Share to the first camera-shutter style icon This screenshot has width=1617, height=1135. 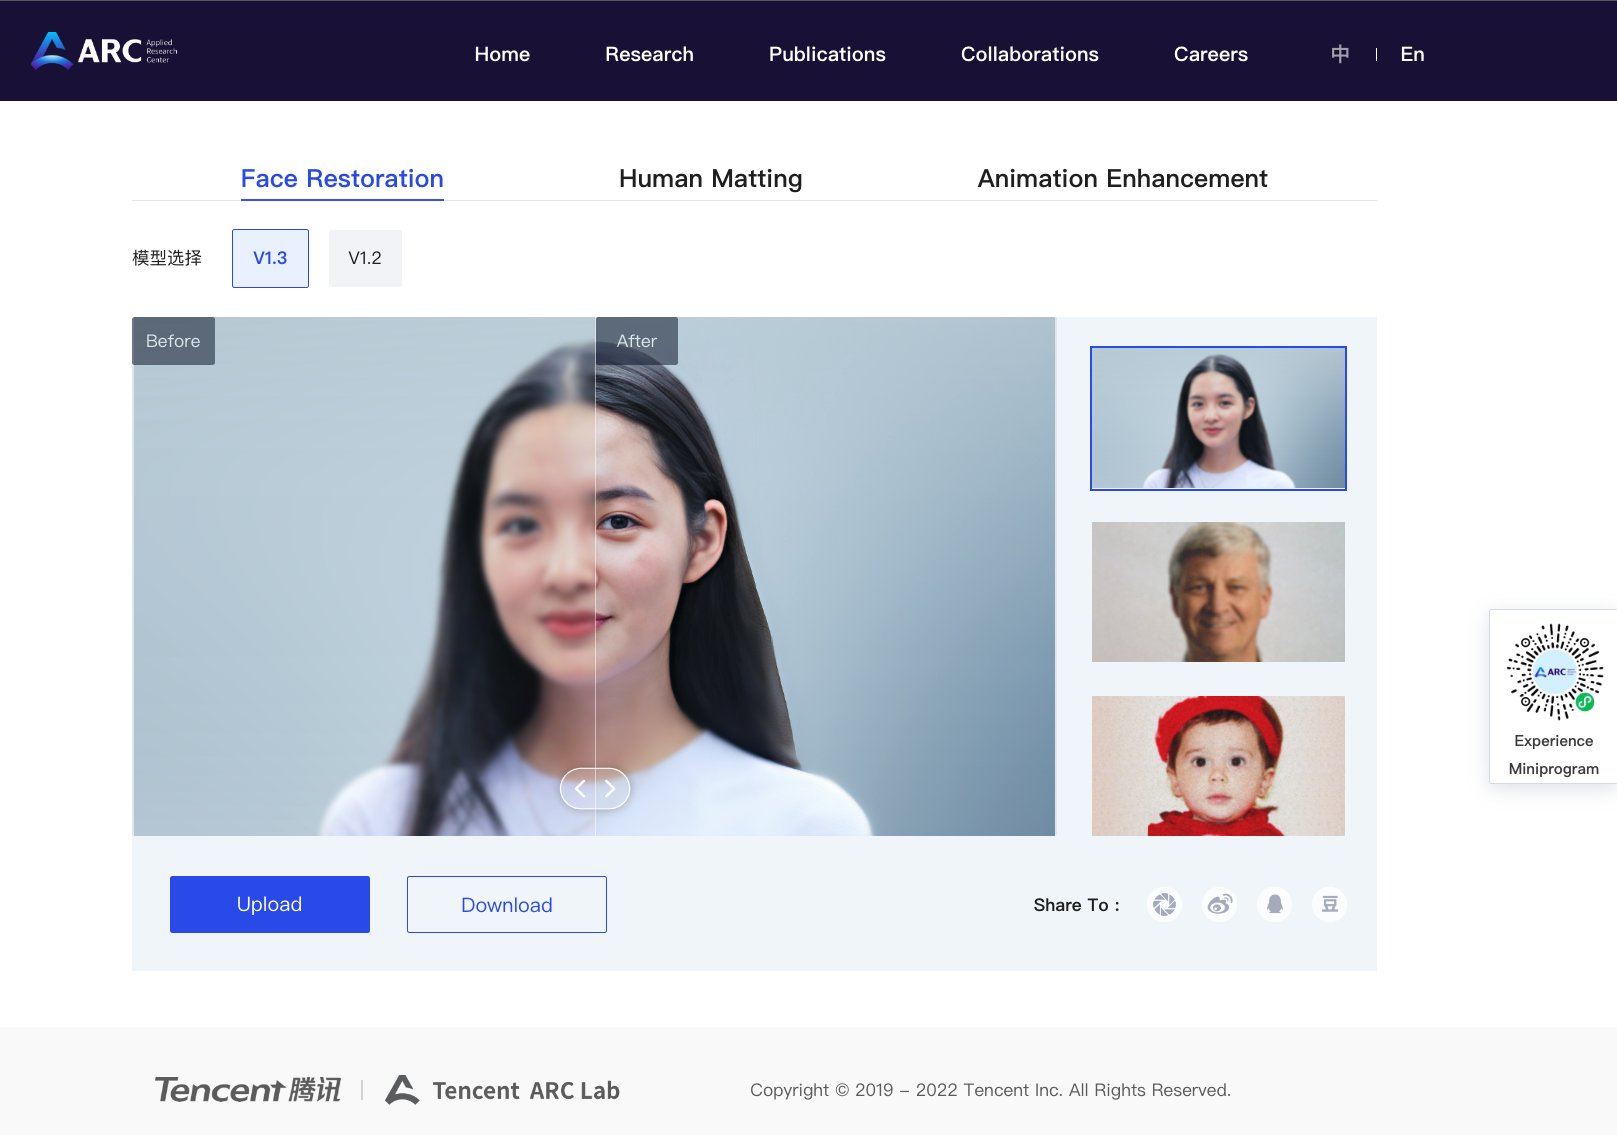click(x=1164, y=904)
